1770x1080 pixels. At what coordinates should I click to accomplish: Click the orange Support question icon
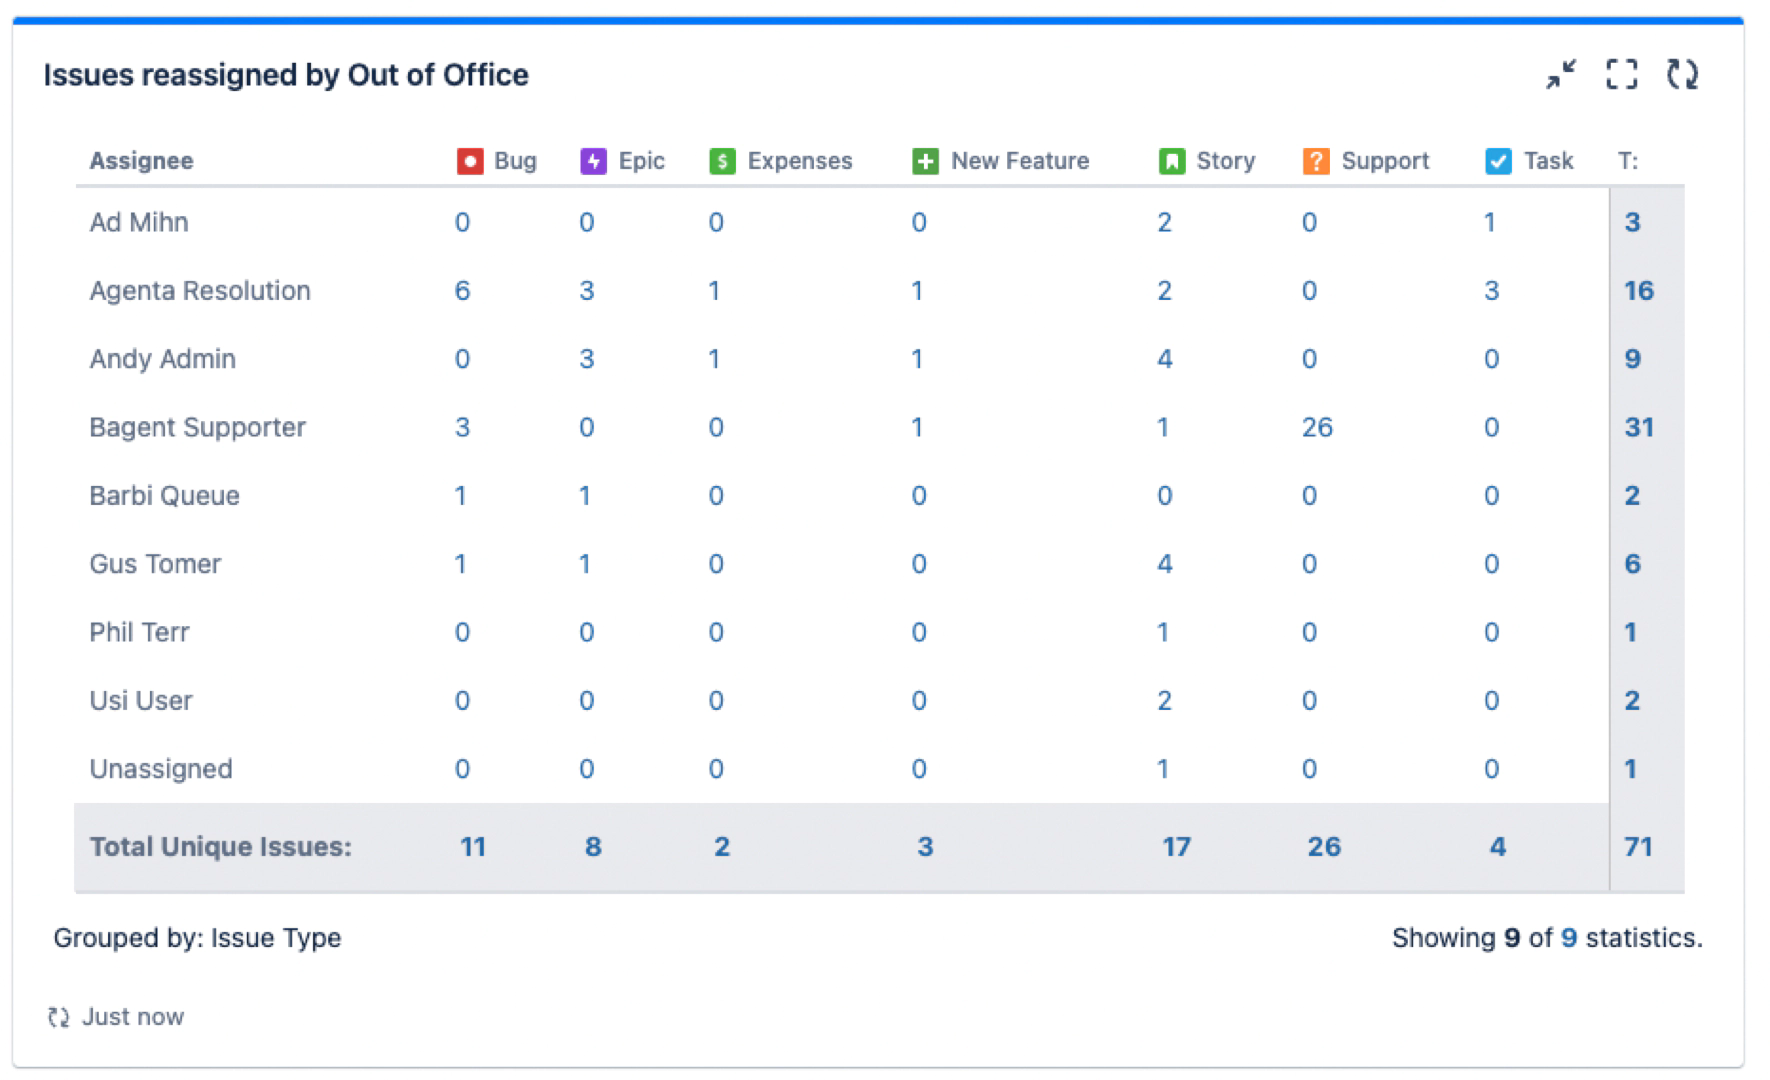click(1316, 161)
